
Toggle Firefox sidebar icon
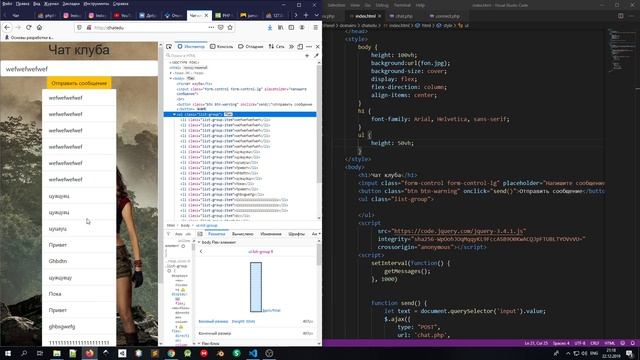click(291, 27)
